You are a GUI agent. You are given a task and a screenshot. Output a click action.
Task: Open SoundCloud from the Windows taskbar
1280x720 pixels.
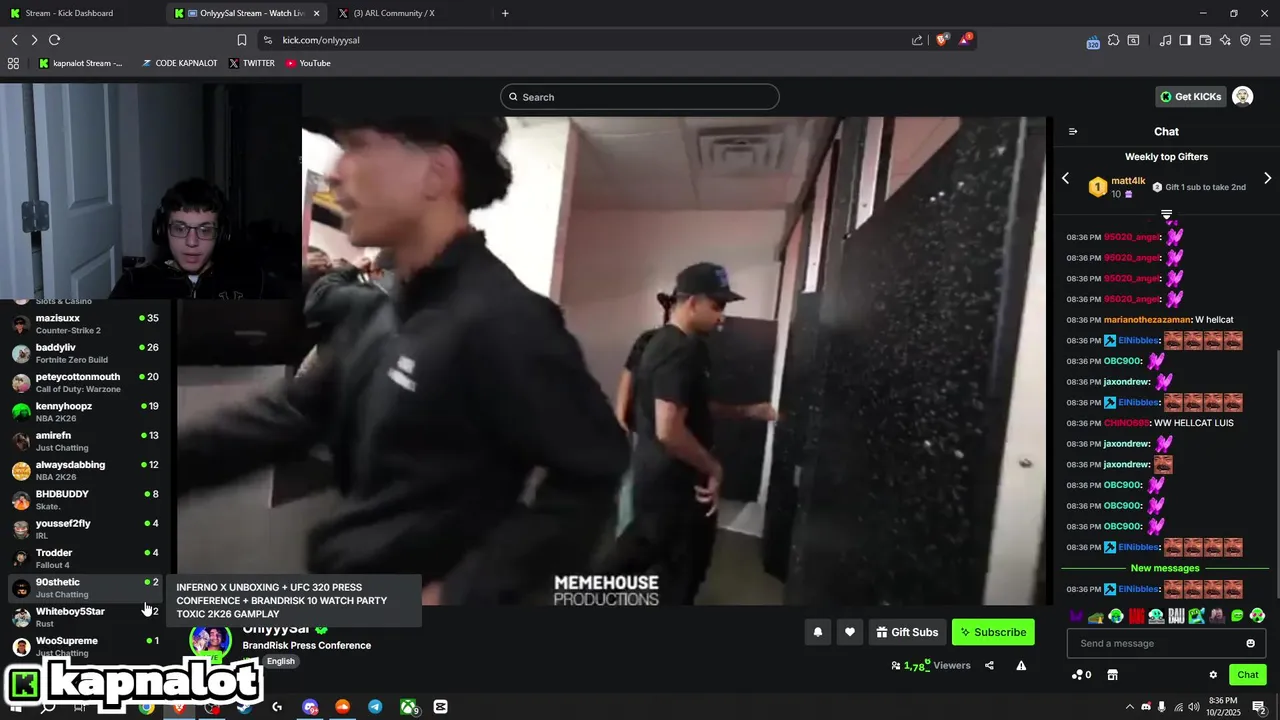point(342,707)
